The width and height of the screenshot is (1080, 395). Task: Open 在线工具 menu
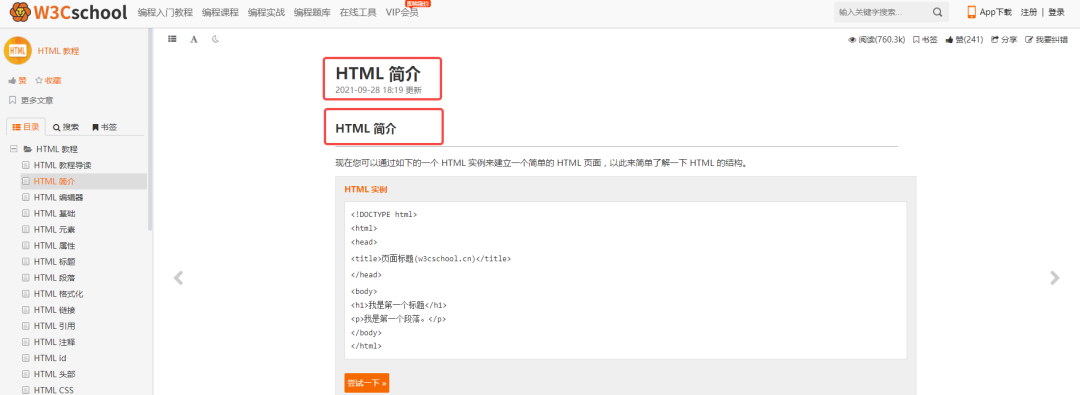point(358,12)
